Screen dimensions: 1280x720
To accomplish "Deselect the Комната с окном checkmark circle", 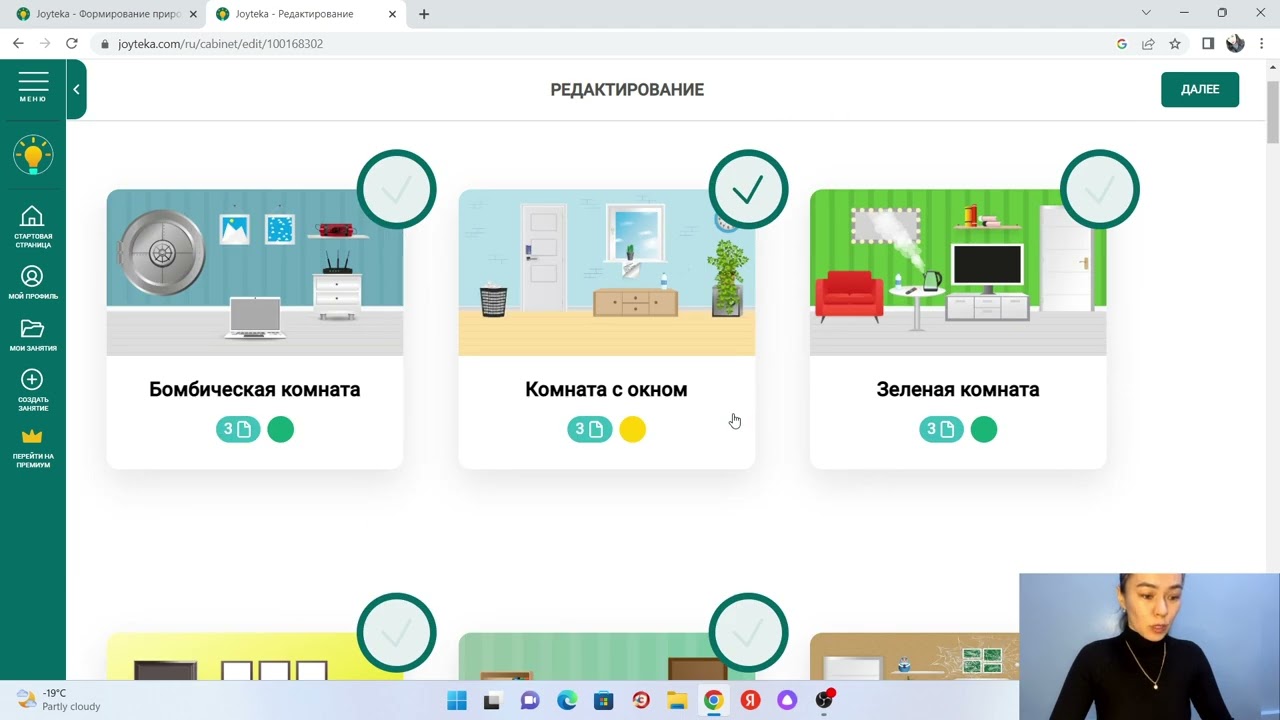I will 748,190.
